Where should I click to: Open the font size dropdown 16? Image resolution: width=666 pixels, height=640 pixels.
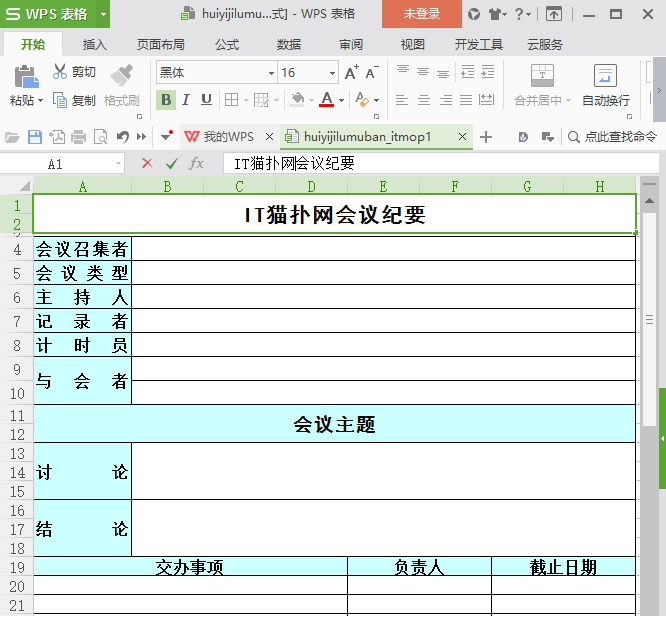pyautogui.click(x=332, y=73)
